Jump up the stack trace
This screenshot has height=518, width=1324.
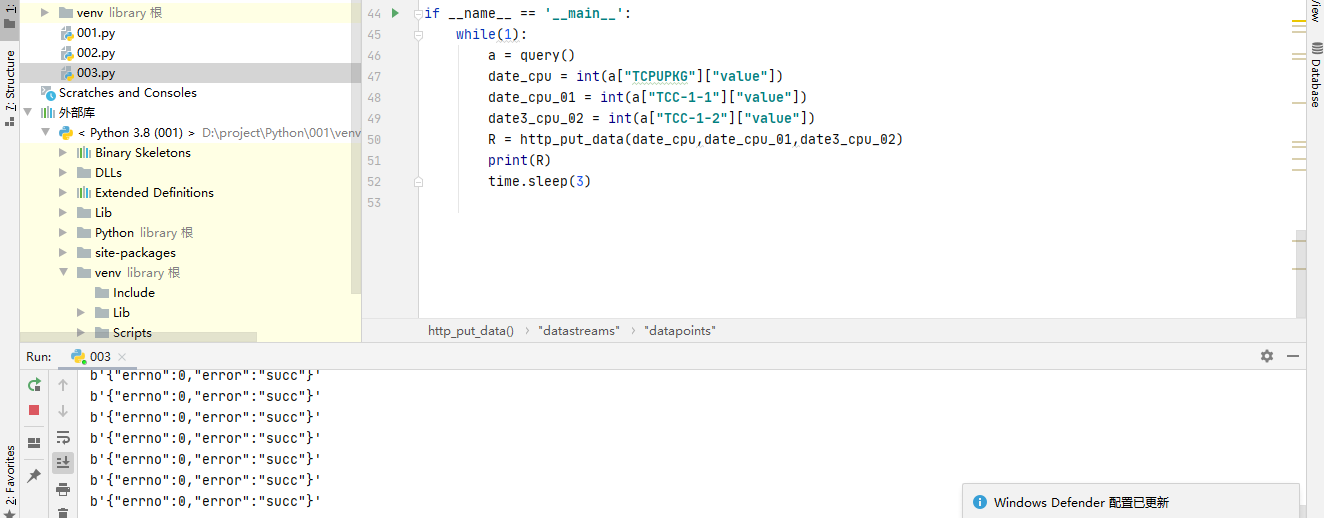click(x=63, y=385)
